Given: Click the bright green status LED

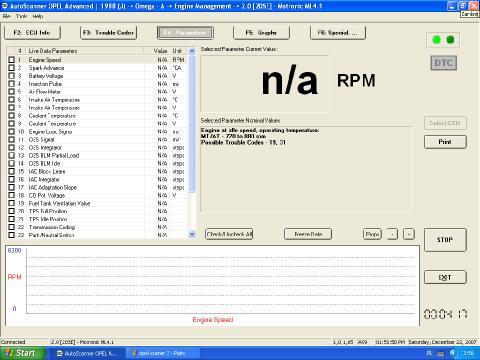Looking at the screenshot, I should coord(436,40).
